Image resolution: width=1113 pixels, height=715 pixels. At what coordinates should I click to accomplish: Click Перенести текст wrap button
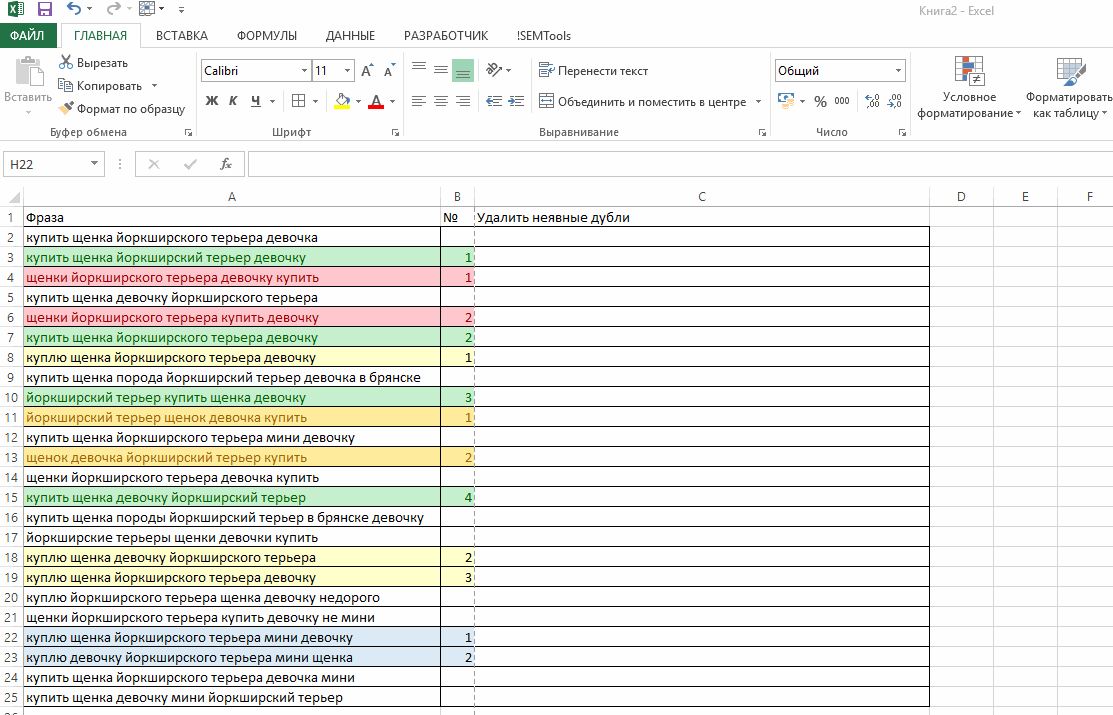click(x=593, y=70)
